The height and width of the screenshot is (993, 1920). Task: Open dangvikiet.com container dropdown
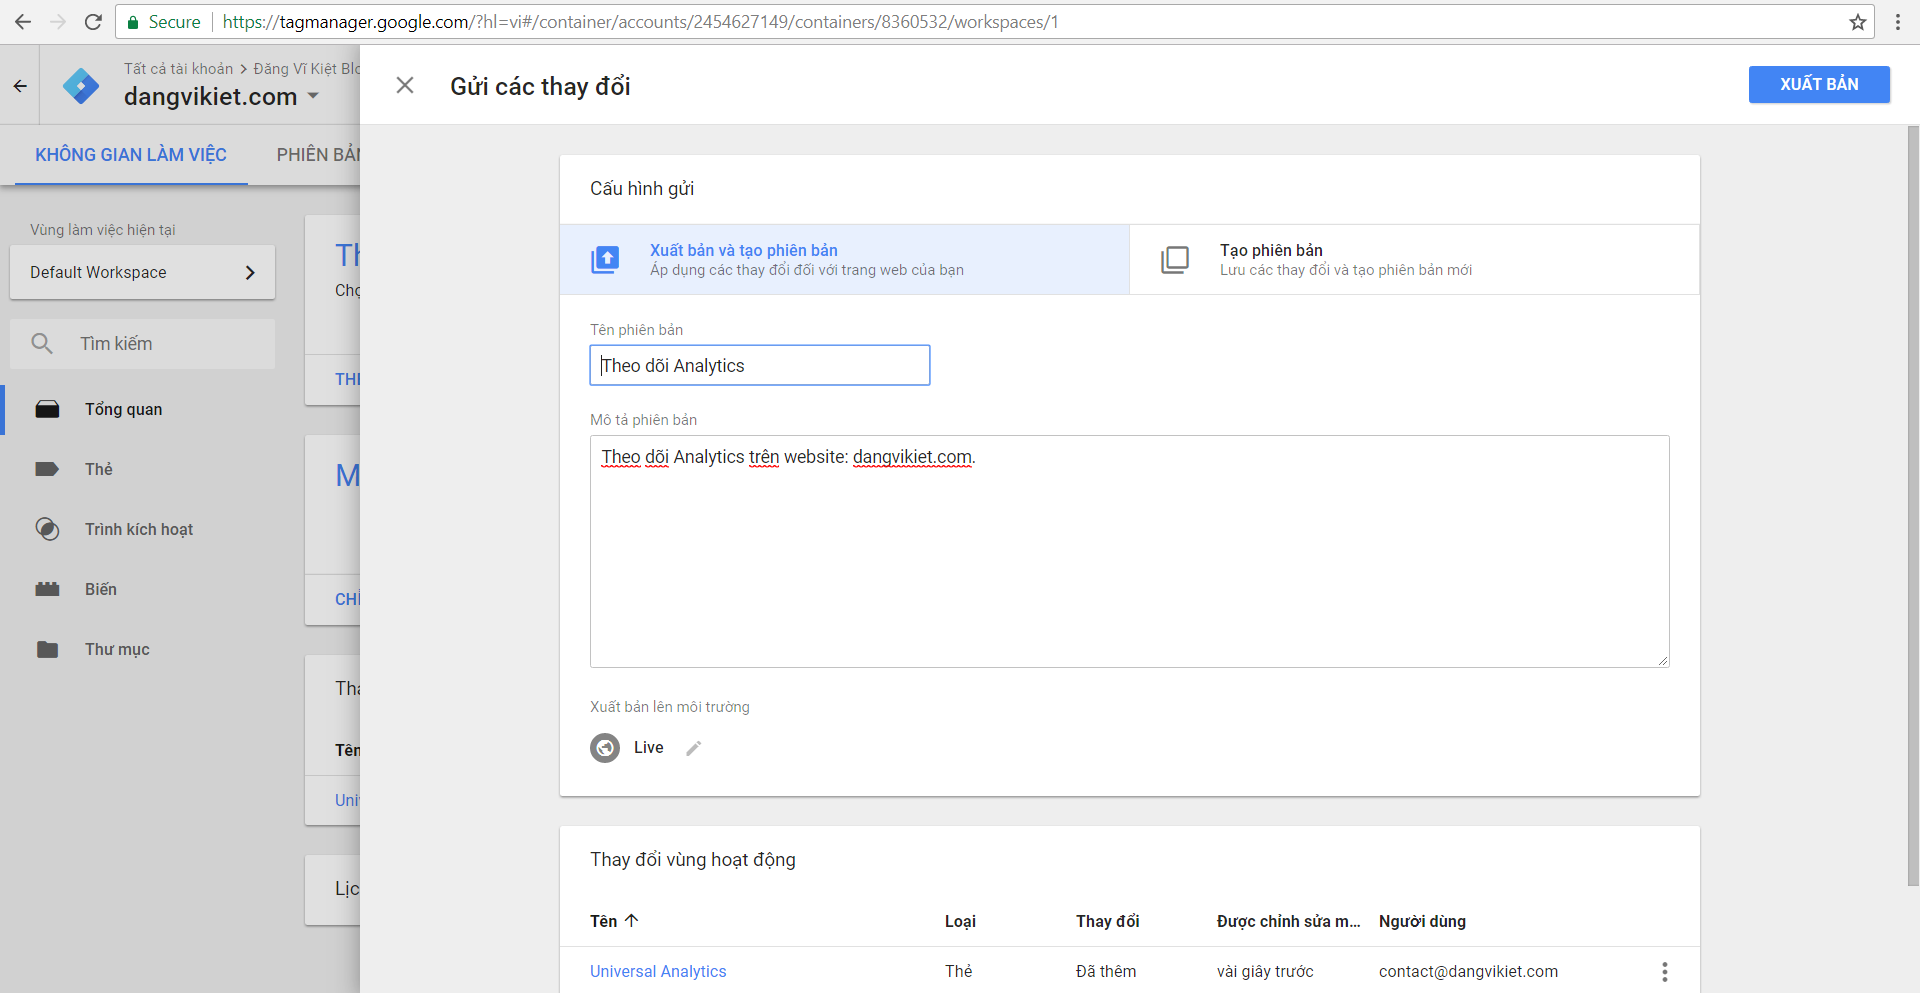point(221,96)
